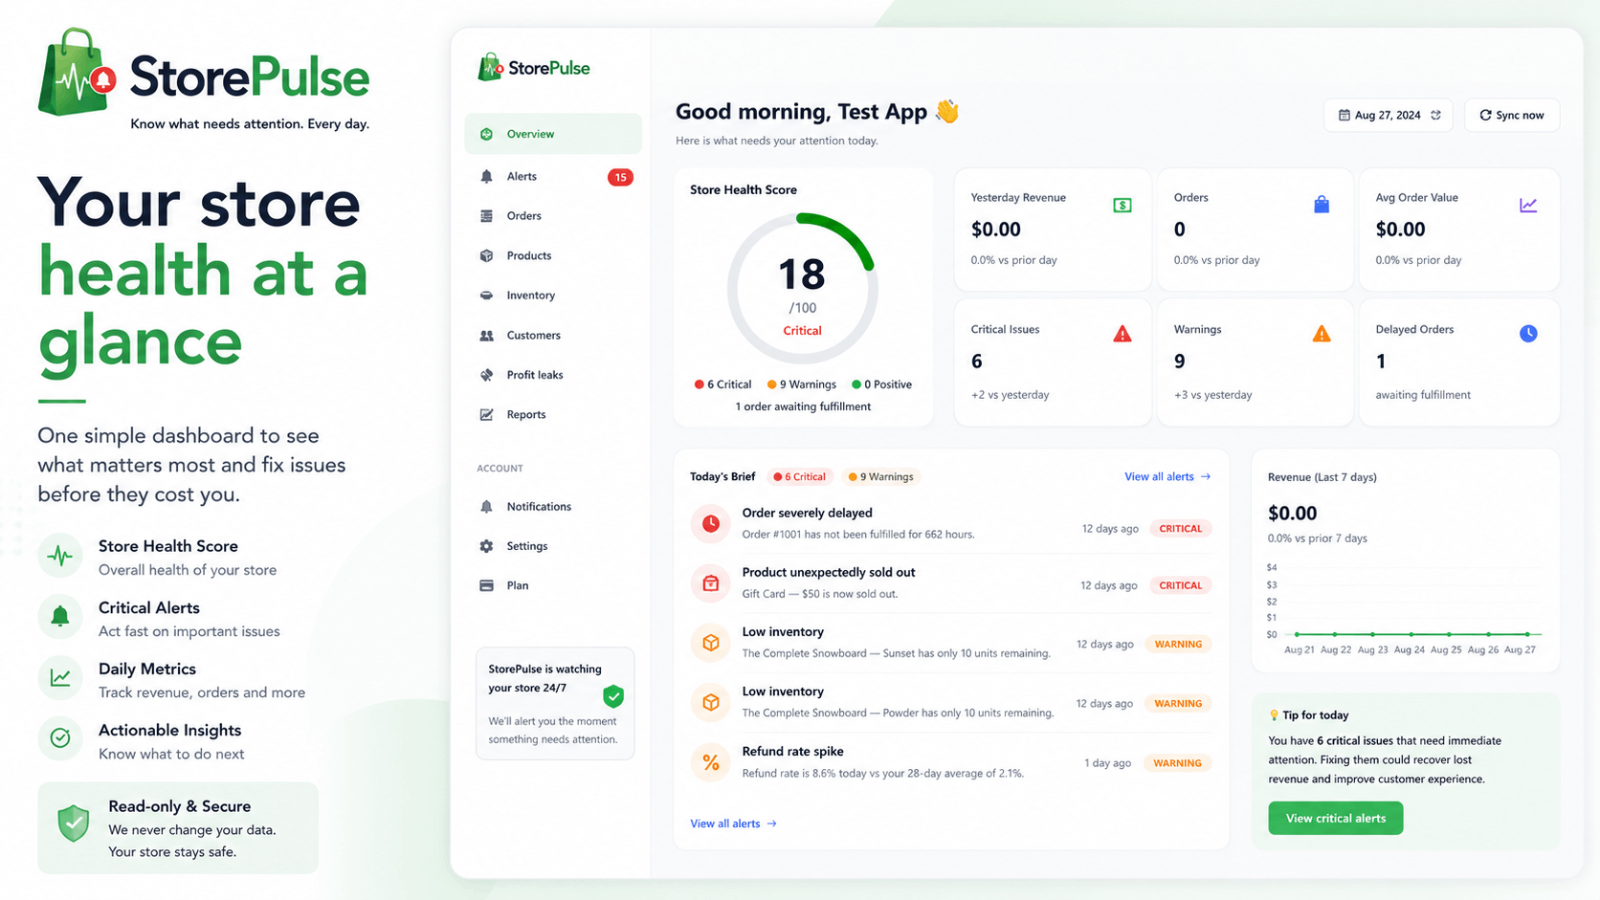This screenshot has width=1600, height=900.
Task: Click the Sync now button
Action: click(x=1511, y=115)
